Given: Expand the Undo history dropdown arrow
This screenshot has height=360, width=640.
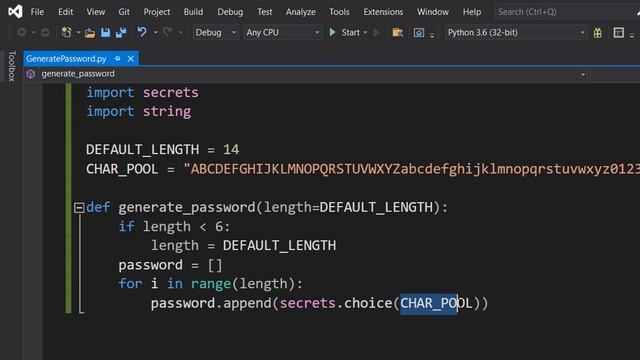Looking at the screenshot, I should [156, 32].
